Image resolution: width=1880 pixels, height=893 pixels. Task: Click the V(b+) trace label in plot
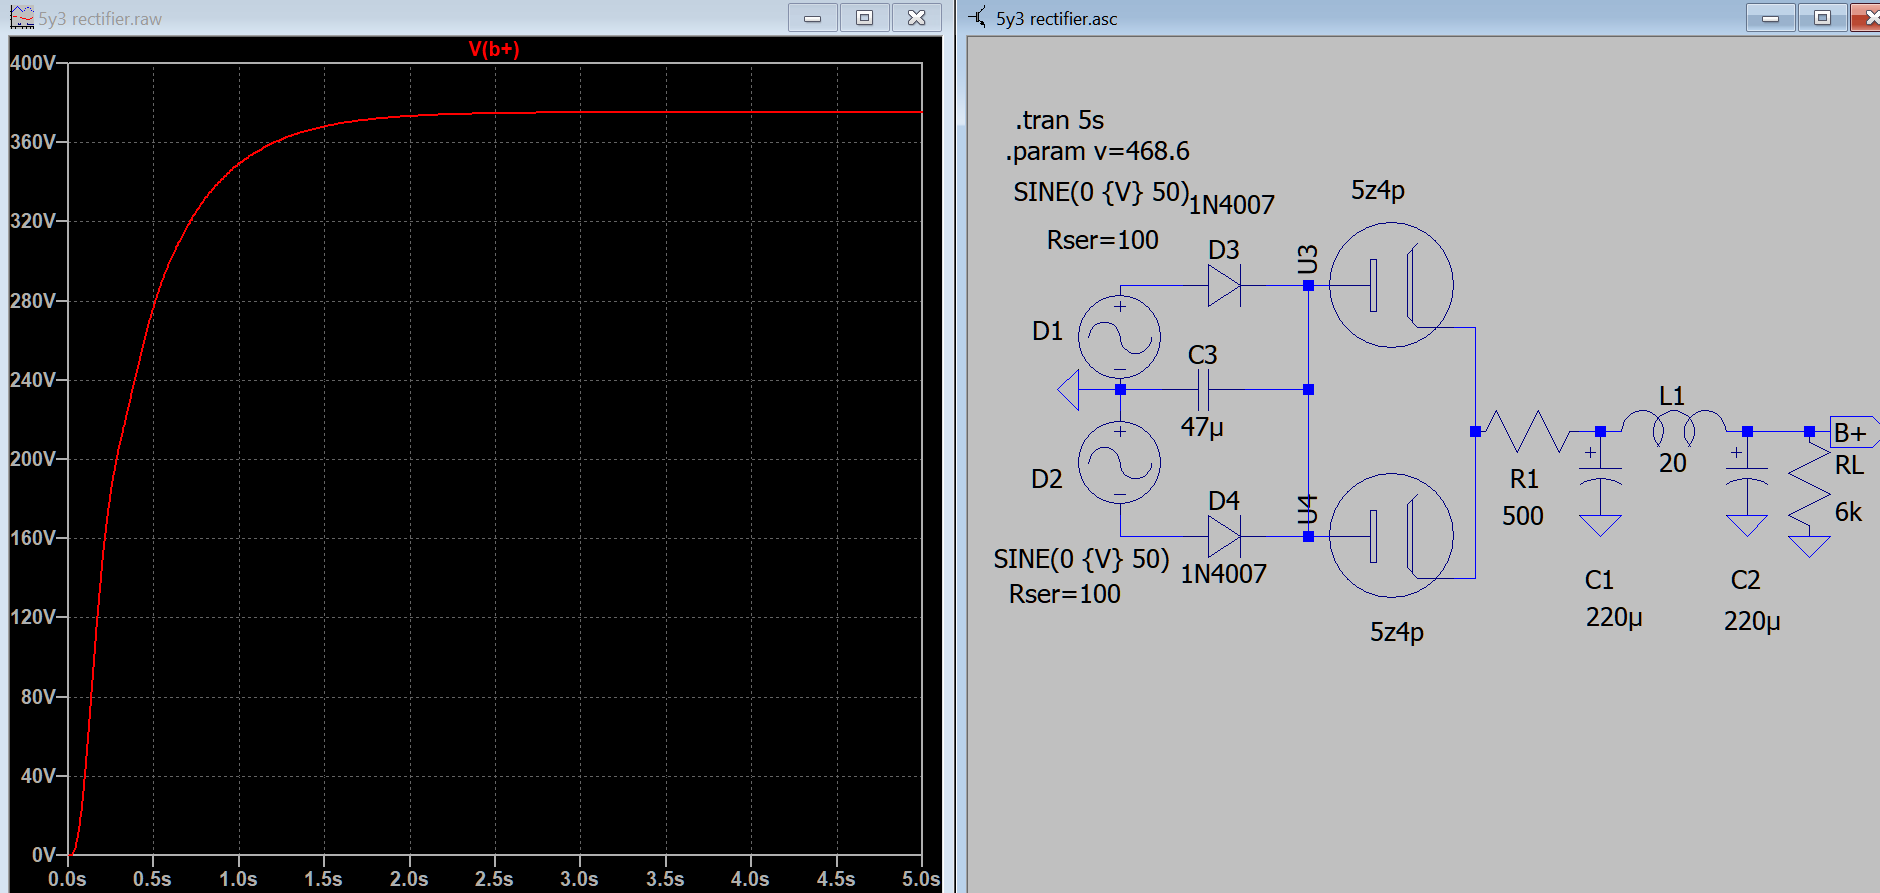494,49
